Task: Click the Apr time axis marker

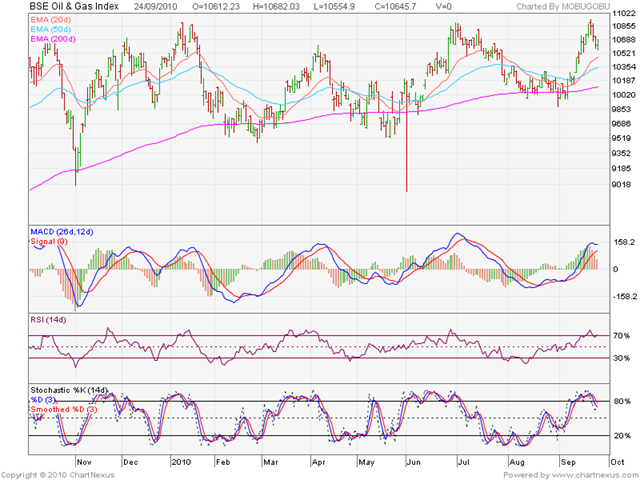Action: (x=318, y=462)
